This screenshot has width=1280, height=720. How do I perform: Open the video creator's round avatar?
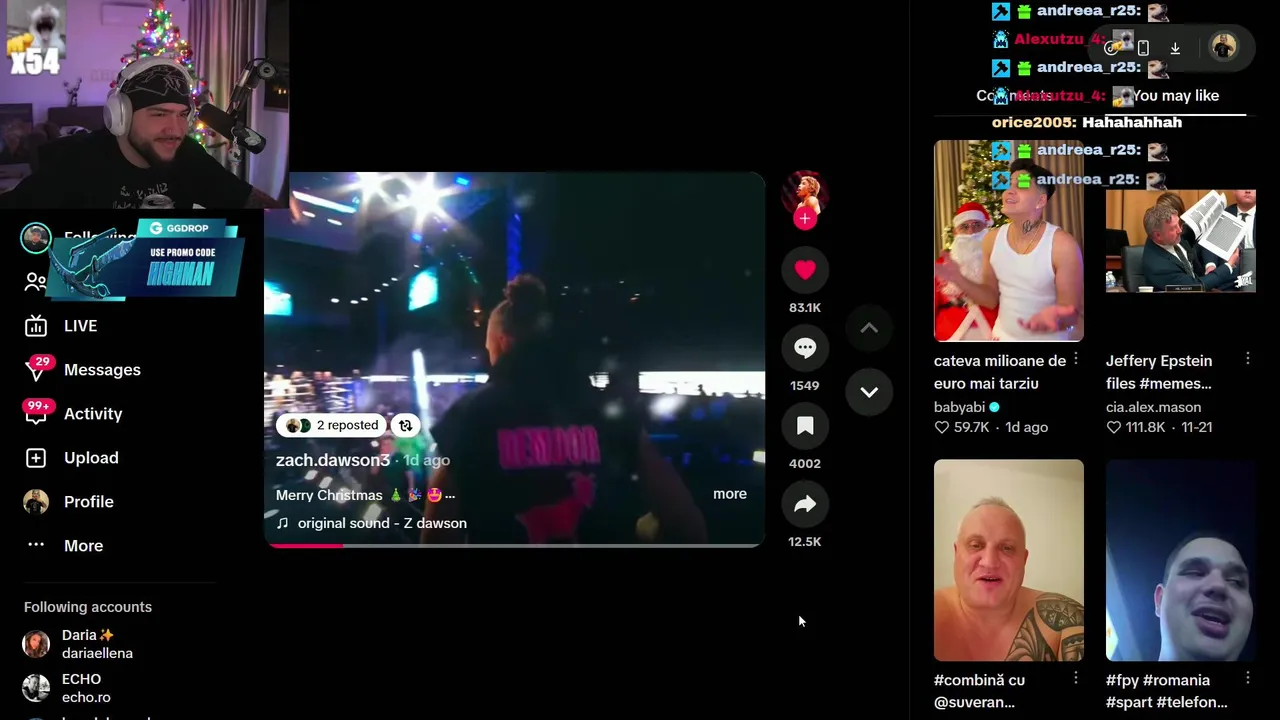tap(805, 192)
